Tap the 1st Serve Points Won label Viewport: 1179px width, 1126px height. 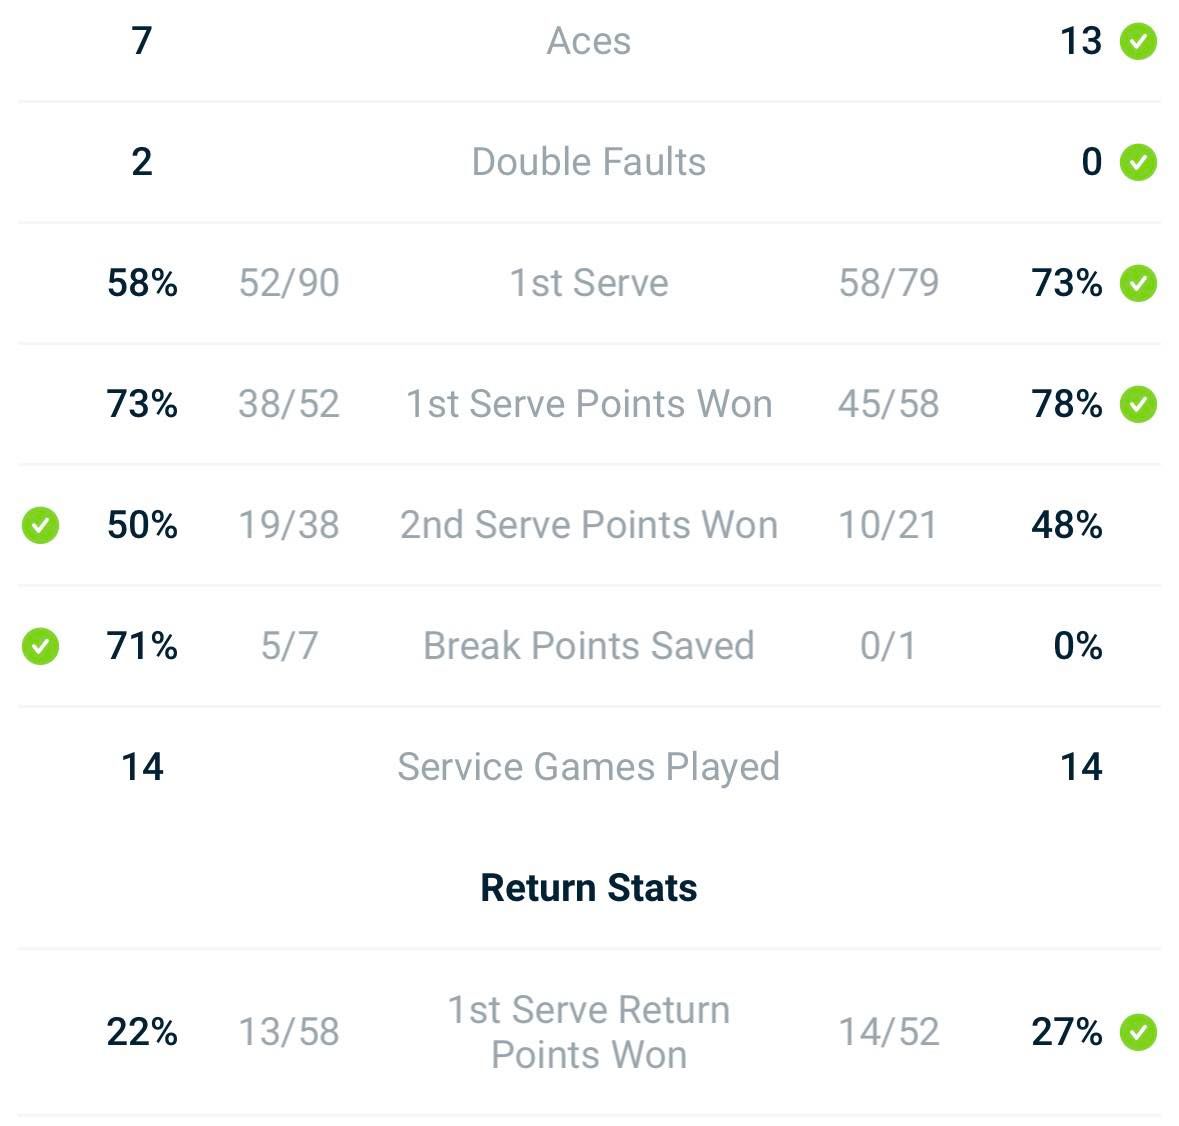click(x=589, y=404)
